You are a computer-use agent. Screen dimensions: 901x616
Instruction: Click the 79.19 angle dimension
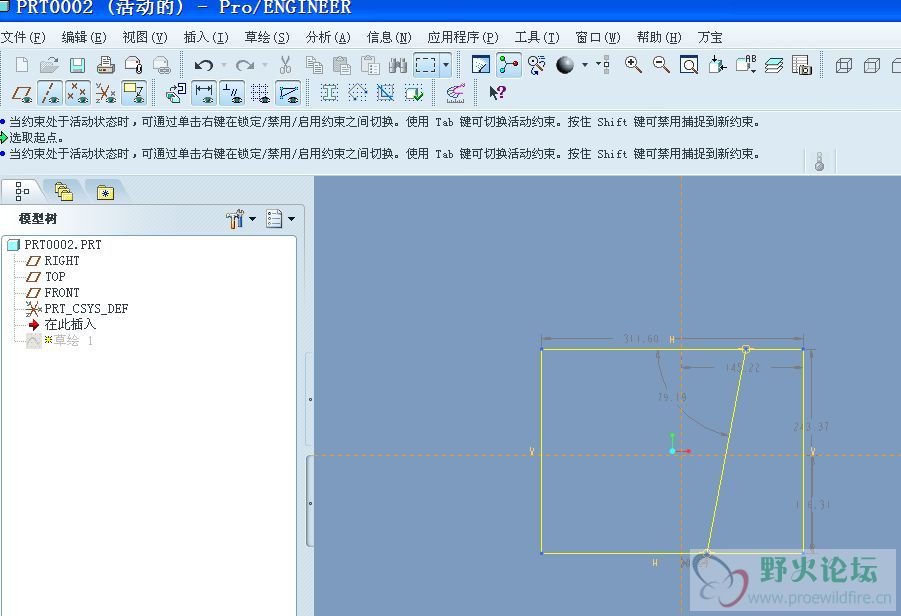(x=672, y=397)
